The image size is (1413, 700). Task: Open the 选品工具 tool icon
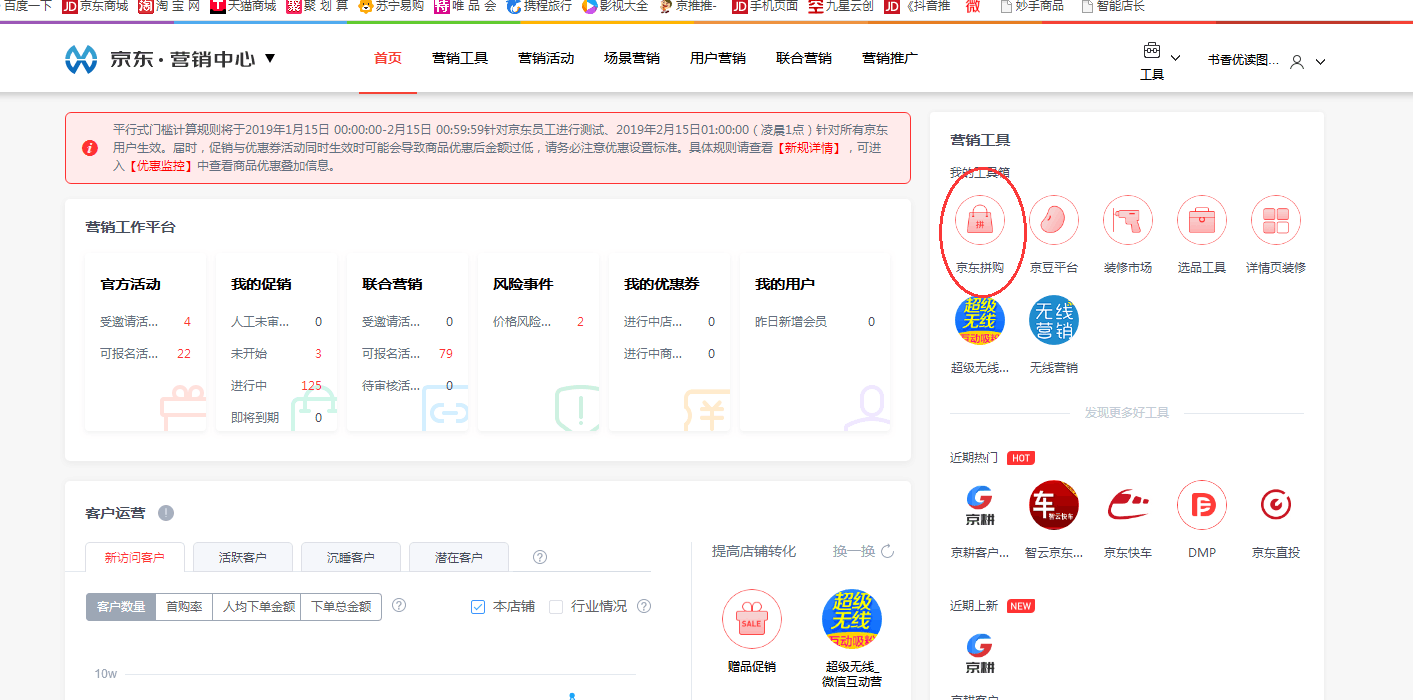1201,220
